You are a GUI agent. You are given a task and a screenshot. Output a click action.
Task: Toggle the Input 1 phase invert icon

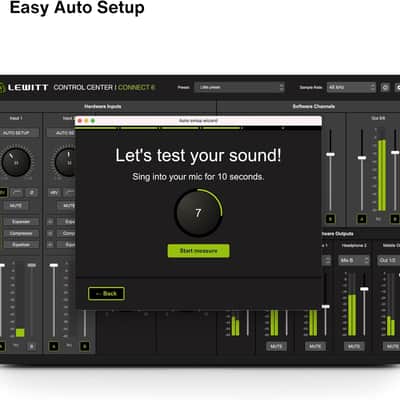pyautogui.click(x=32, y=192)
